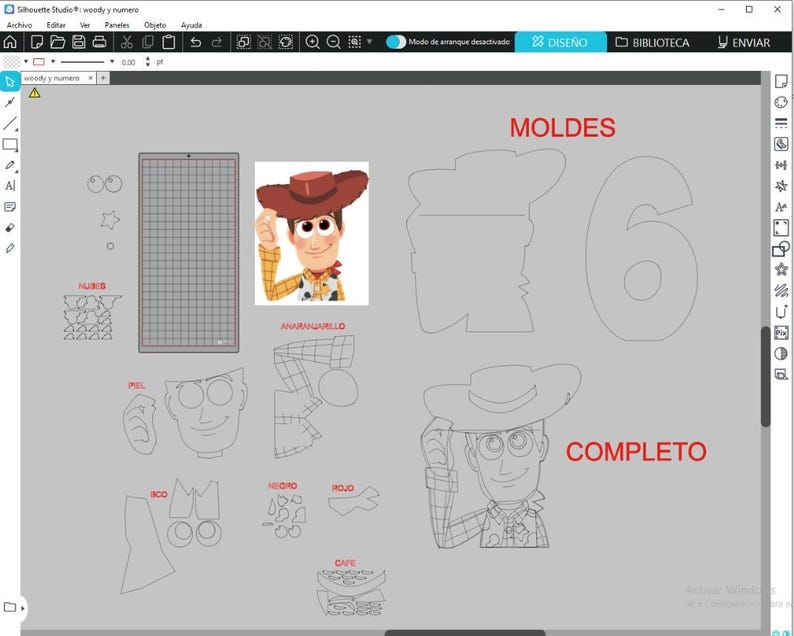Open the Text Style panel
This screenshot has width=794, height=636.
coord(781,207)
